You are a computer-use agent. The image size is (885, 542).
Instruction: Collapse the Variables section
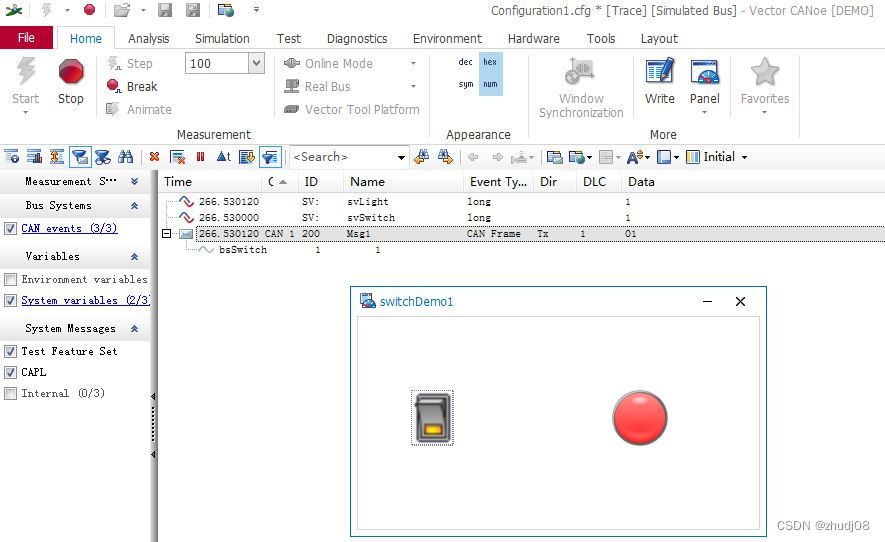pos(134,256)
